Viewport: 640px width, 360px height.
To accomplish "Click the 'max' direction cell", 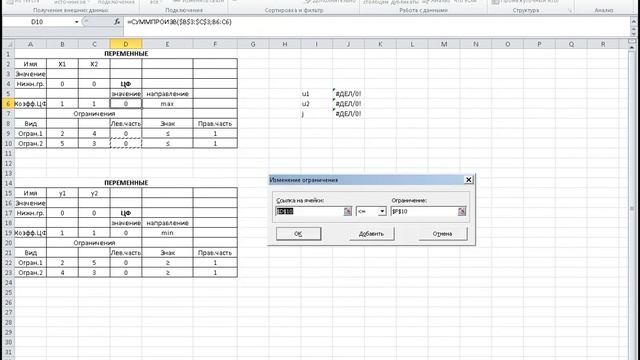I will coord(167,104).
